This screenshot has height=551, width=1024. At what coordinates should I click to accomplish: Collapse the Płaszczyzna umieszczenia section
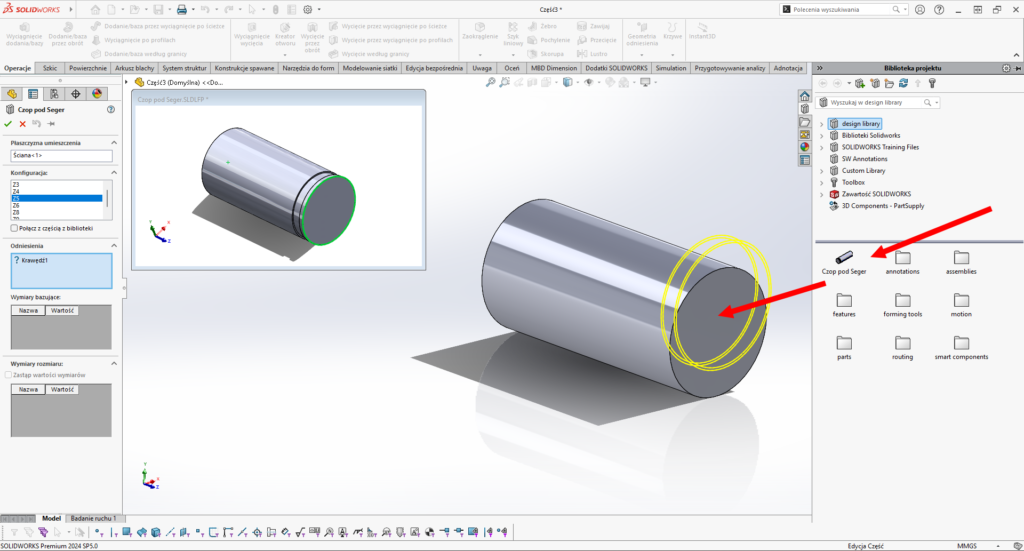(114, 143)
